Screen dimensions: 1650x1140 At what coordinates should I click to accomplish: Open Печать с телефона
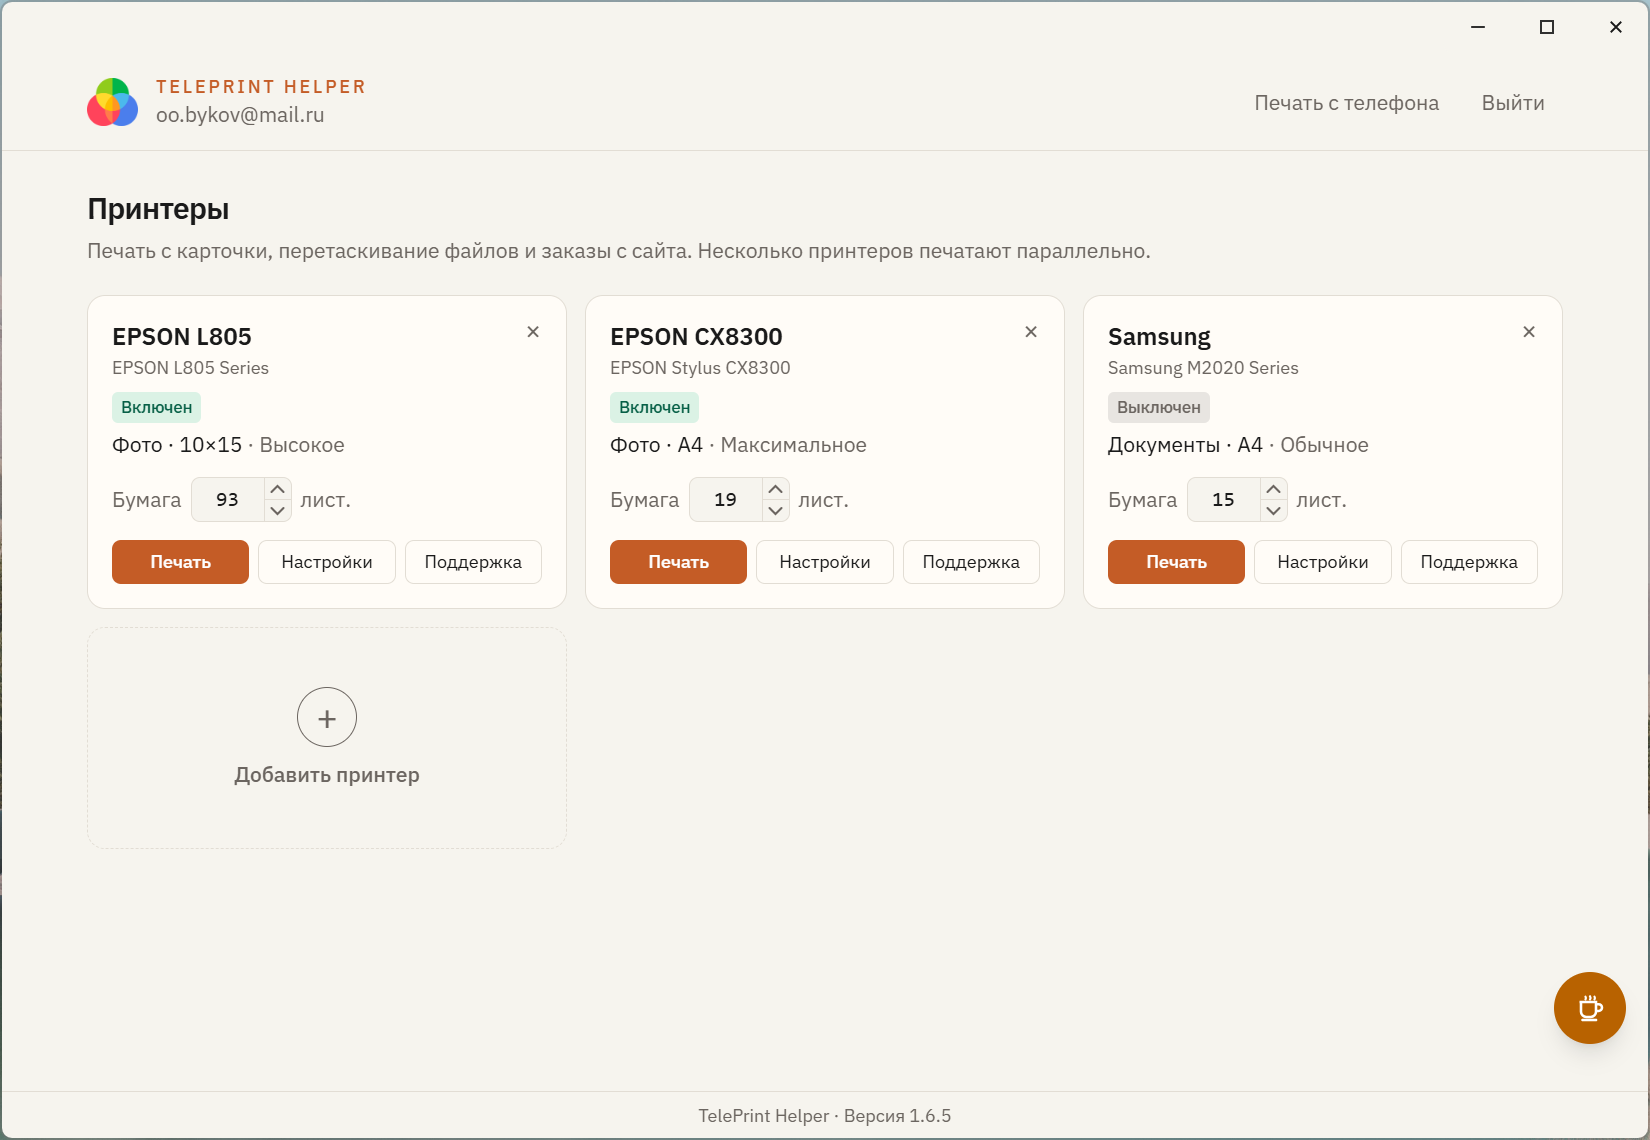[1347, 103]
